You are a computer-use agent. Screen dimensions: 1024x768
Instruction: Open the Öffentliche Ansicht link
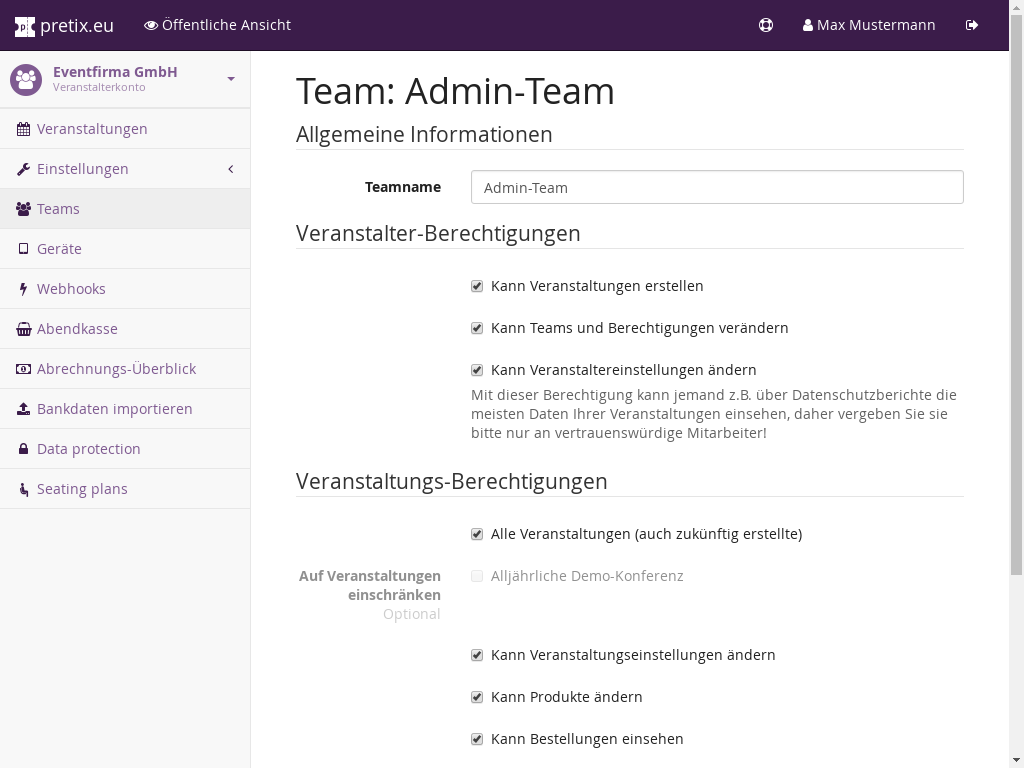pyautogui.click(x=218, y=25)
